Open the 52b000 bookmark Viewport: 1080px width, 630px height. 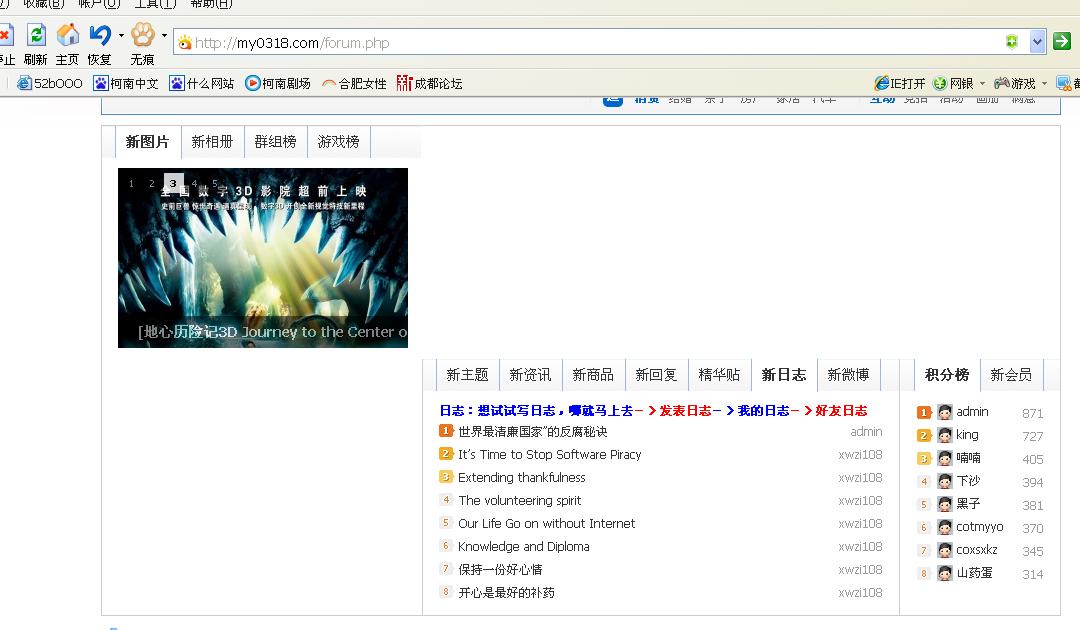(x=50, y=83)
